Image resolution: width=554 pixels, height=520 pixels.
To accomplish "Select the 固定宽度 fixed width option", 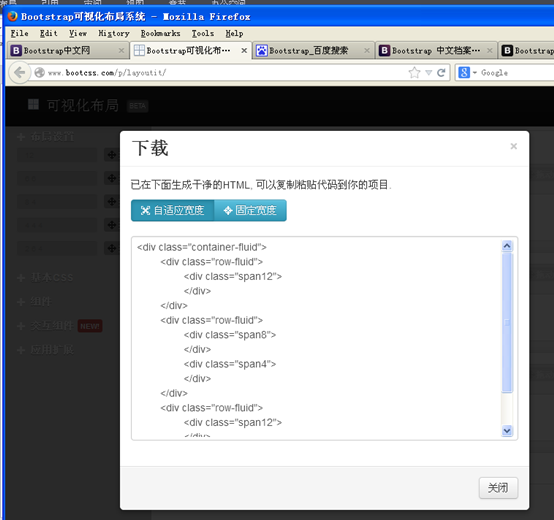I will coord(250,211).
